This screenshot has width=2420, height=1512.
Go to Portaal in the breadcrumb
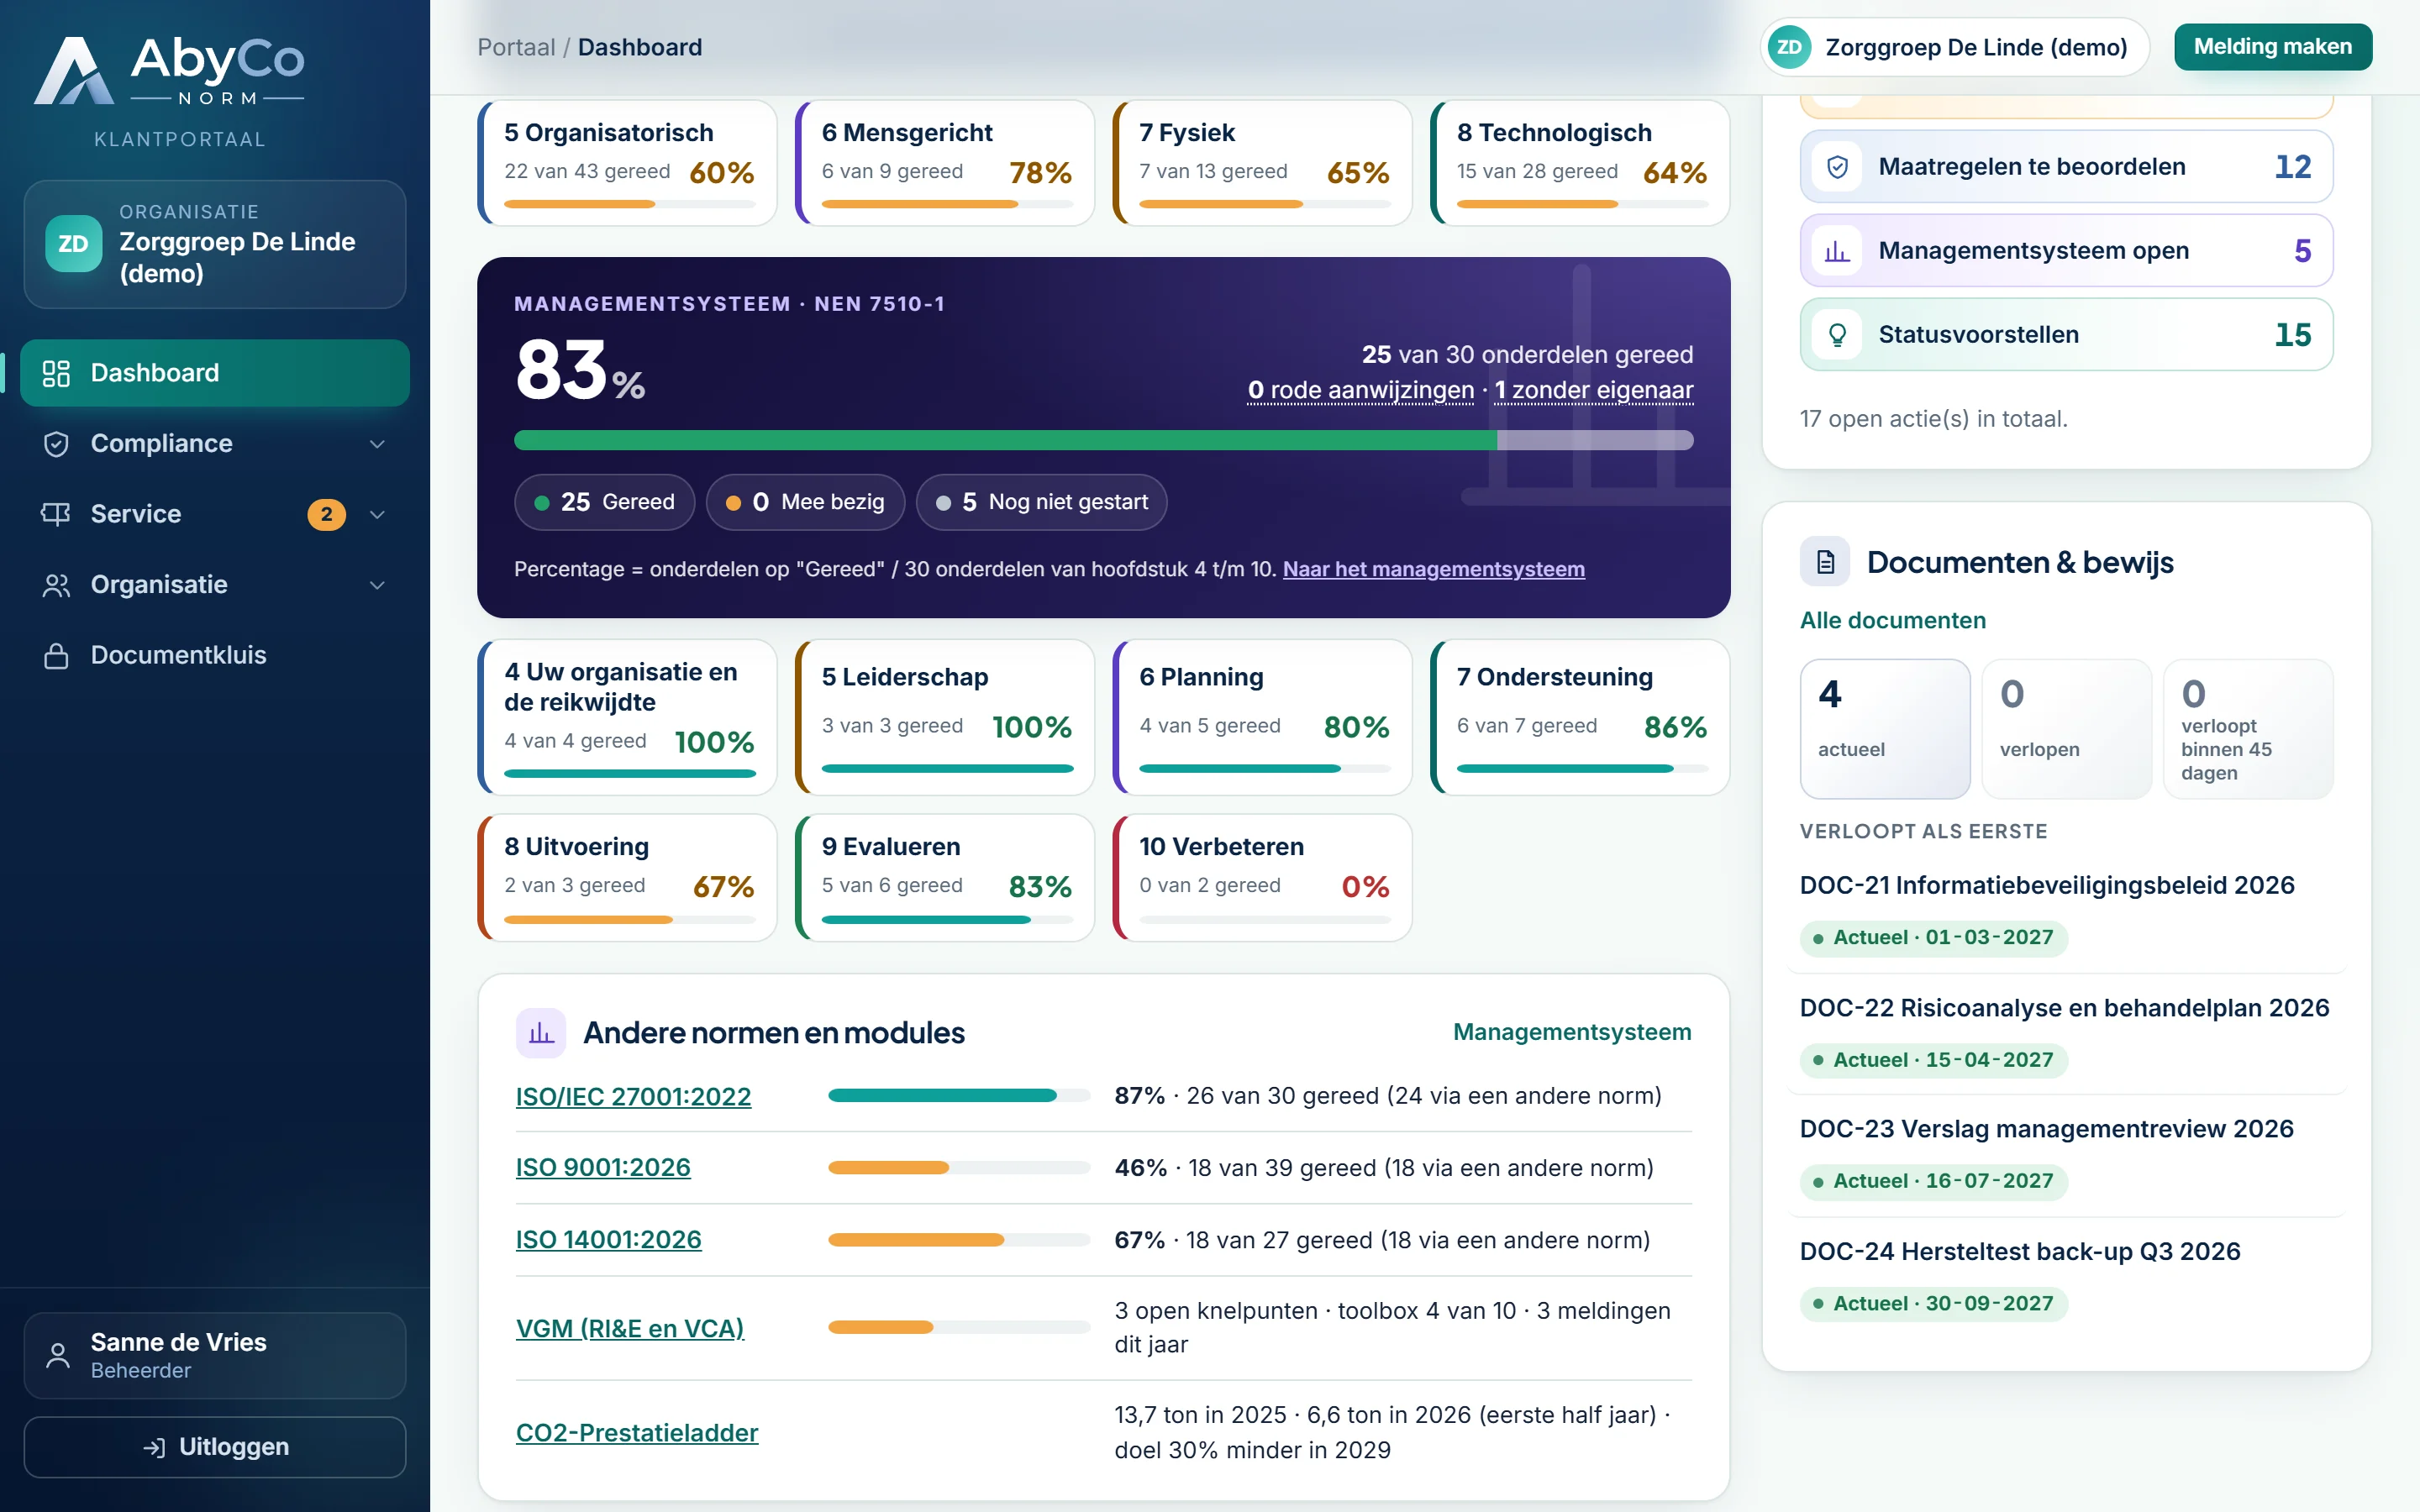click(516, 47)
